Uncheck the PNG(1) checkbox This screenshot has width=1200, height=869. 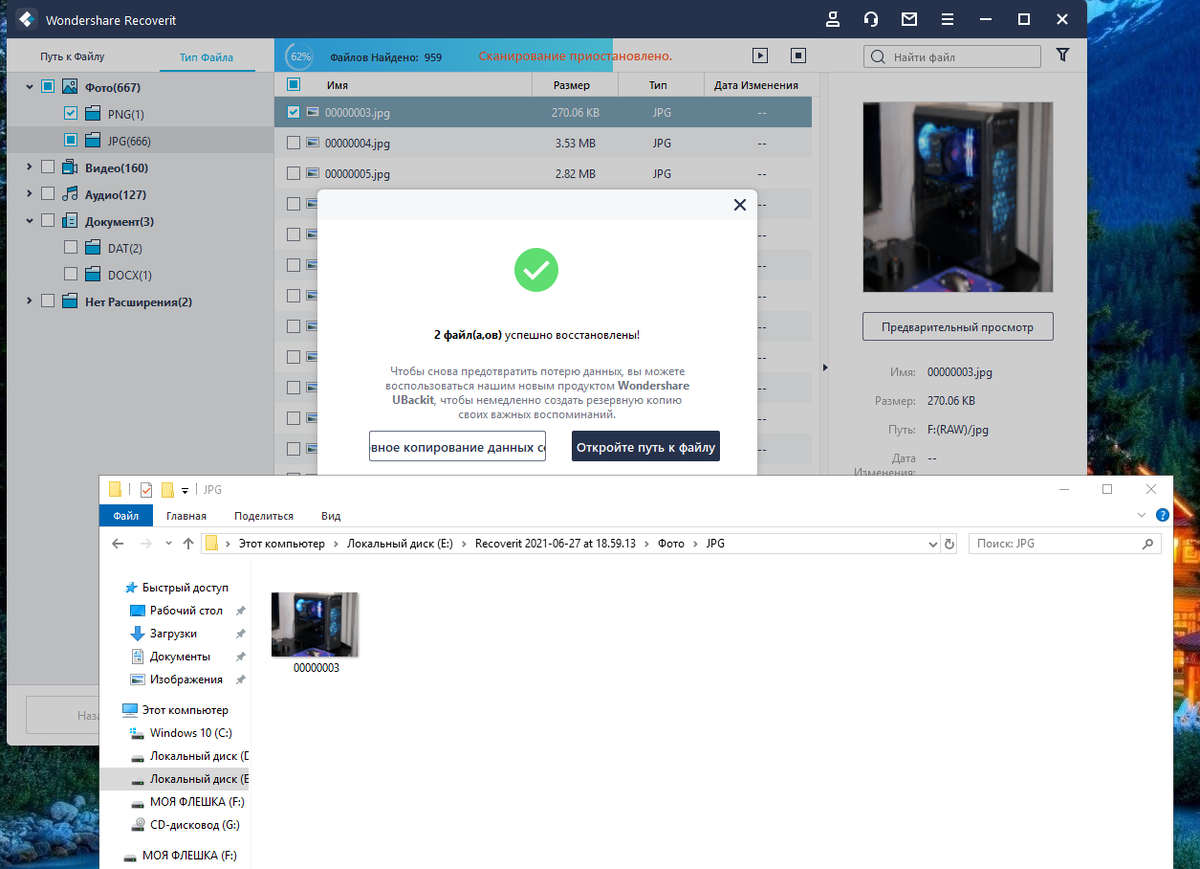(x=70, y=114)
